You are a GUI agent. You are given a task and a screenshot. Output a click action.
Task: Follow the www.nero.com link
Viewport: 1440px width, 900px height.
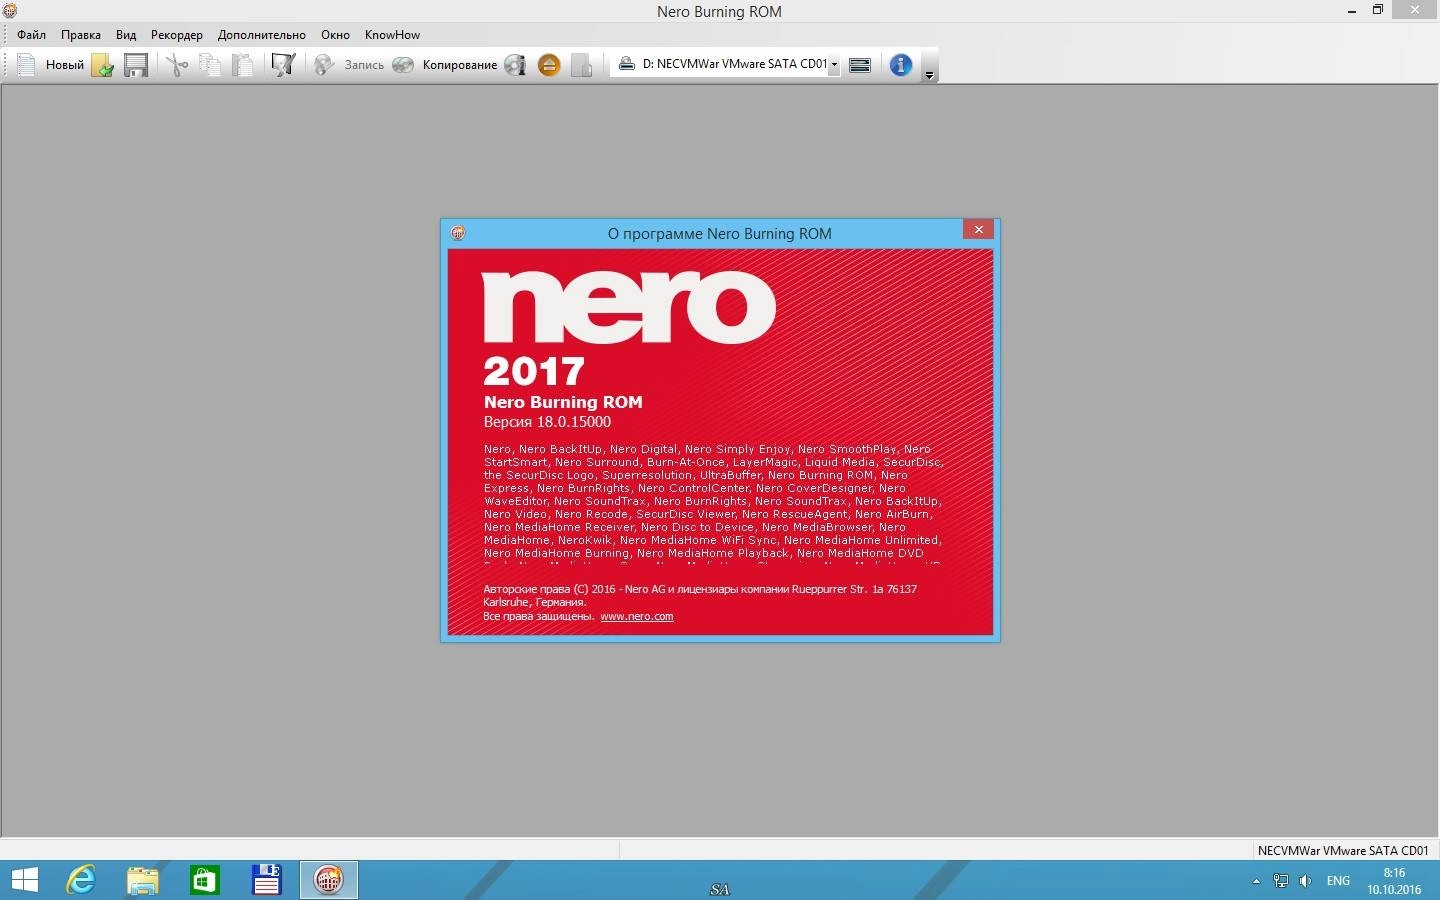click(637, 616)
